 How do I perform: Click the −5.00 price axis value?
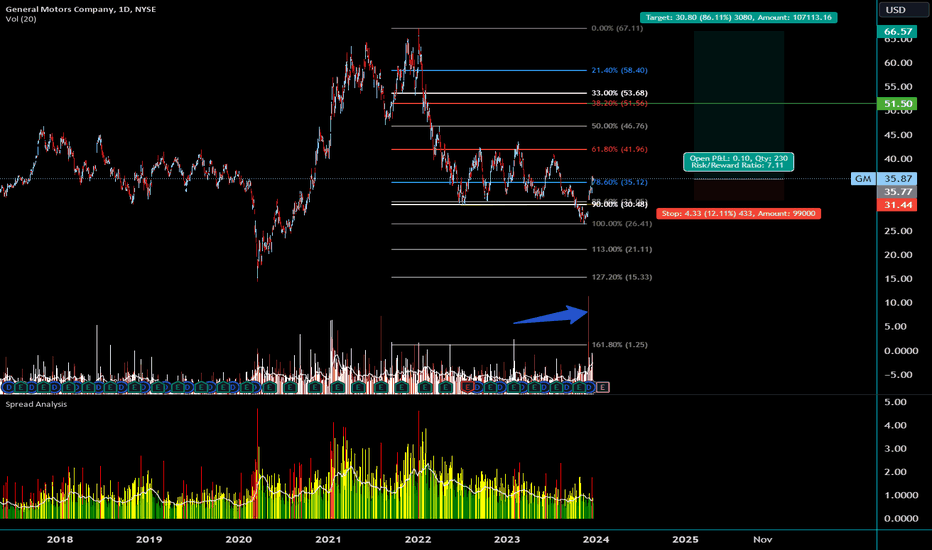[898, 375]
